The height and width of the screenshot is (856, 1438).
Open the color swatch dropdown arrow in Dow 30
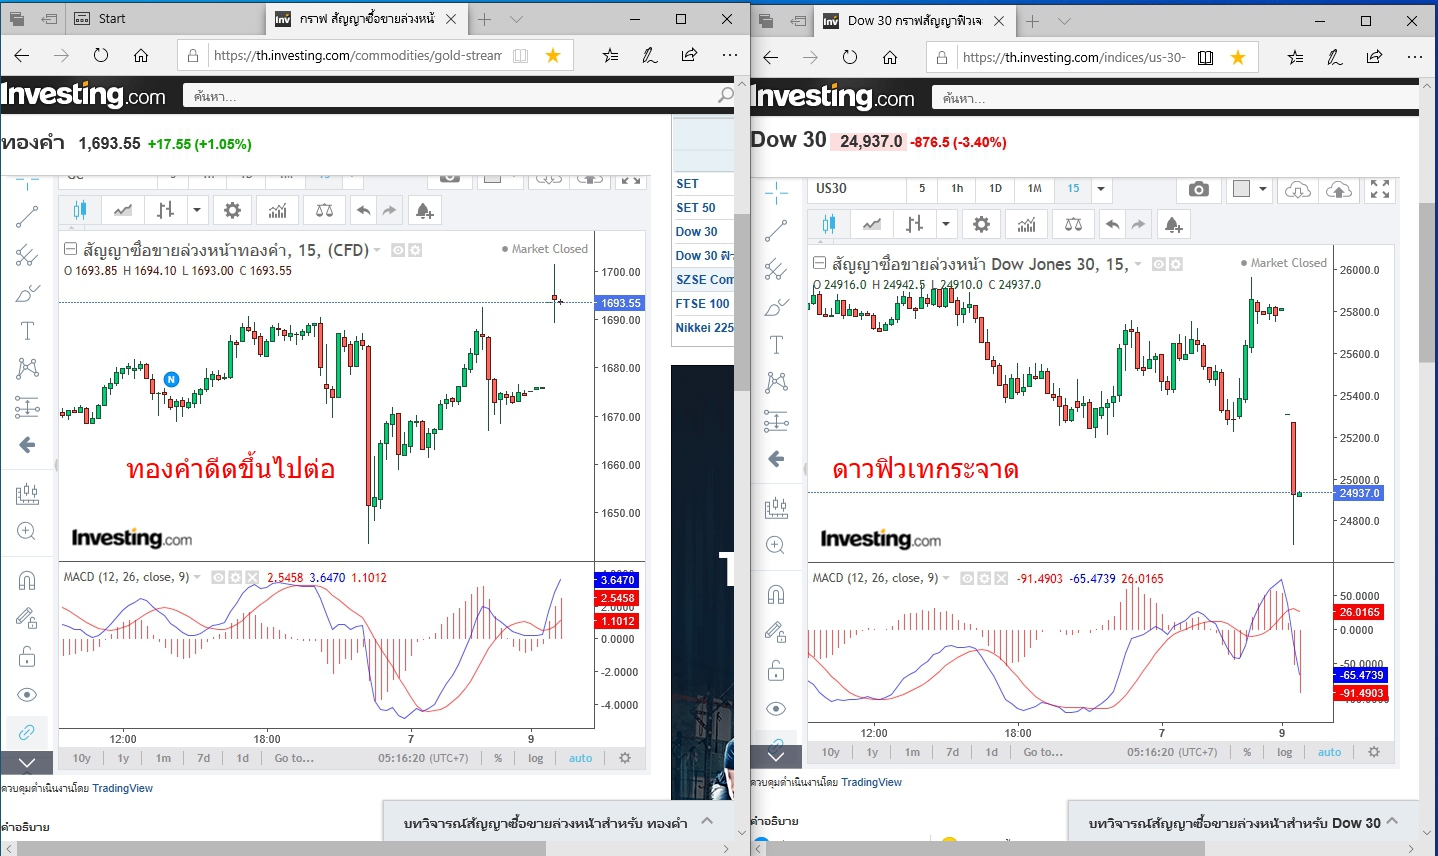(x=1263, y=189)
